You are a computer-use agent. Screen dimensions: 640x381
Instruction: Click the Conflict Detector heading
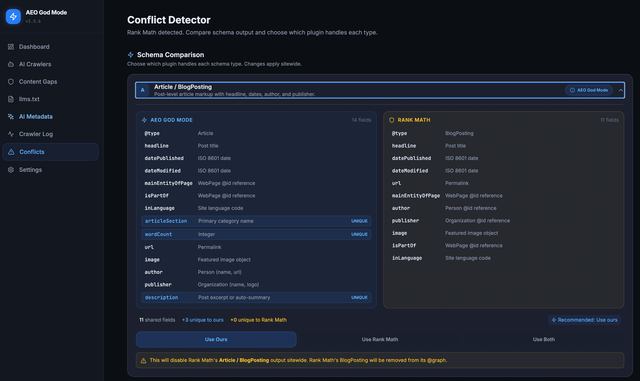(169, 20)
